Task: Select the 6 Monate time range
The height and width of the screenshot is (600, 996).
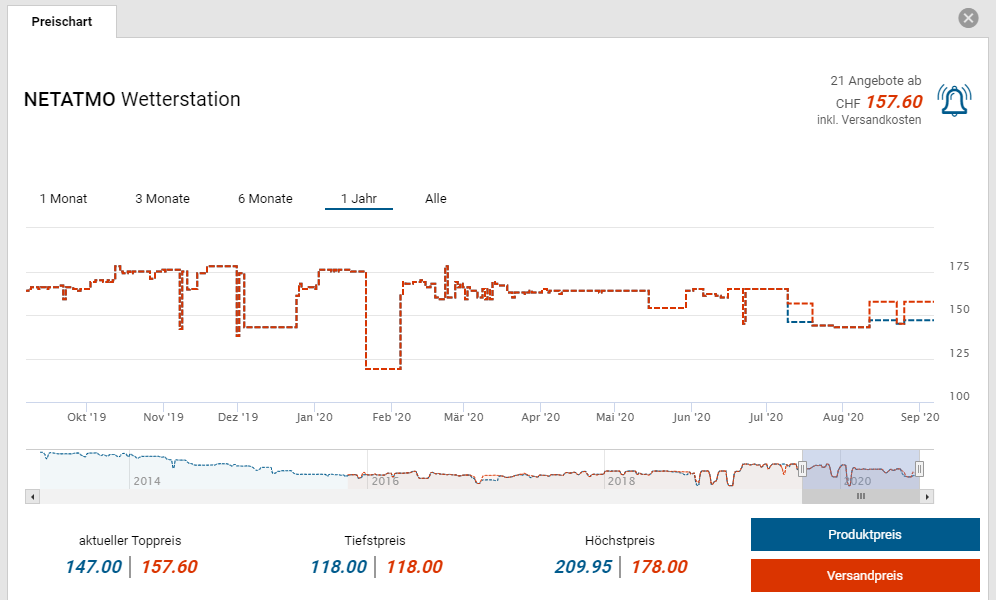Action: [265, 199]
